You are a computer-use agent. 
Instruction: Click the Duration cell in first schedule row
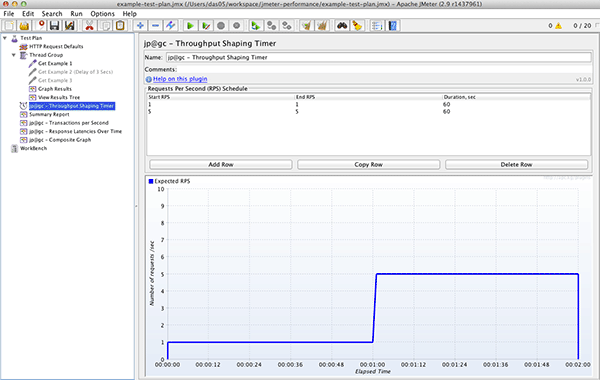point(517,104)
